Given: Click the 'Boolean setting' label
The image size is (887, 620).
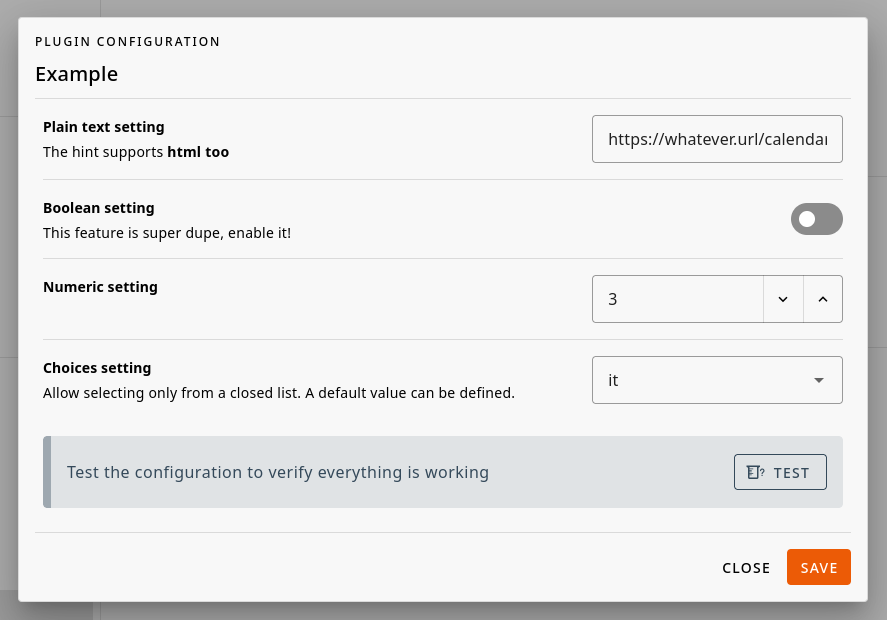Looking at the screenshot, I should coord(98,208).
